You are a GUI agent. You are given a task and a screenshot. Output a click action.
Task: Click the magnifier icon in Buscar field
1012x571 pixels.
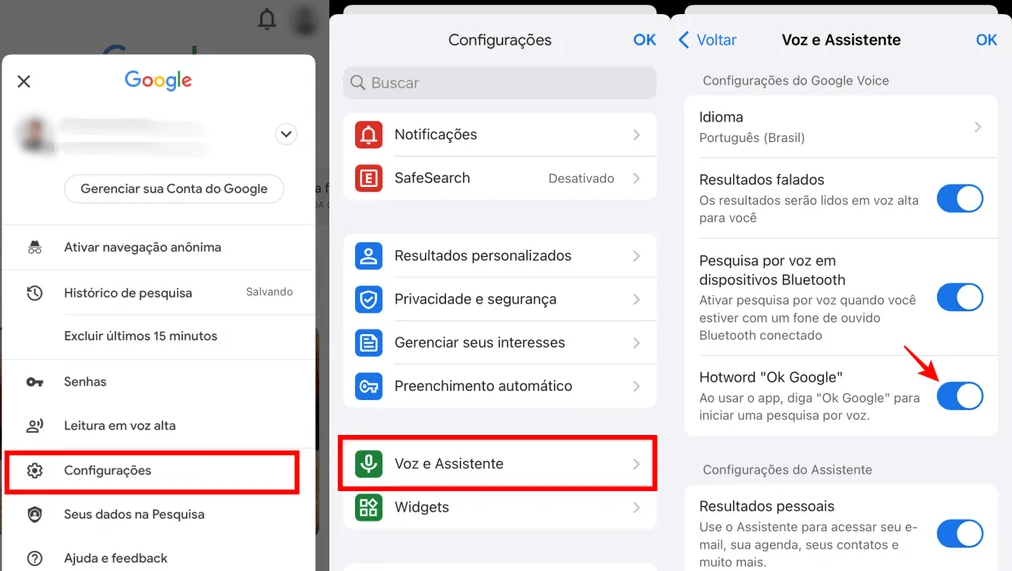point(358,83)
